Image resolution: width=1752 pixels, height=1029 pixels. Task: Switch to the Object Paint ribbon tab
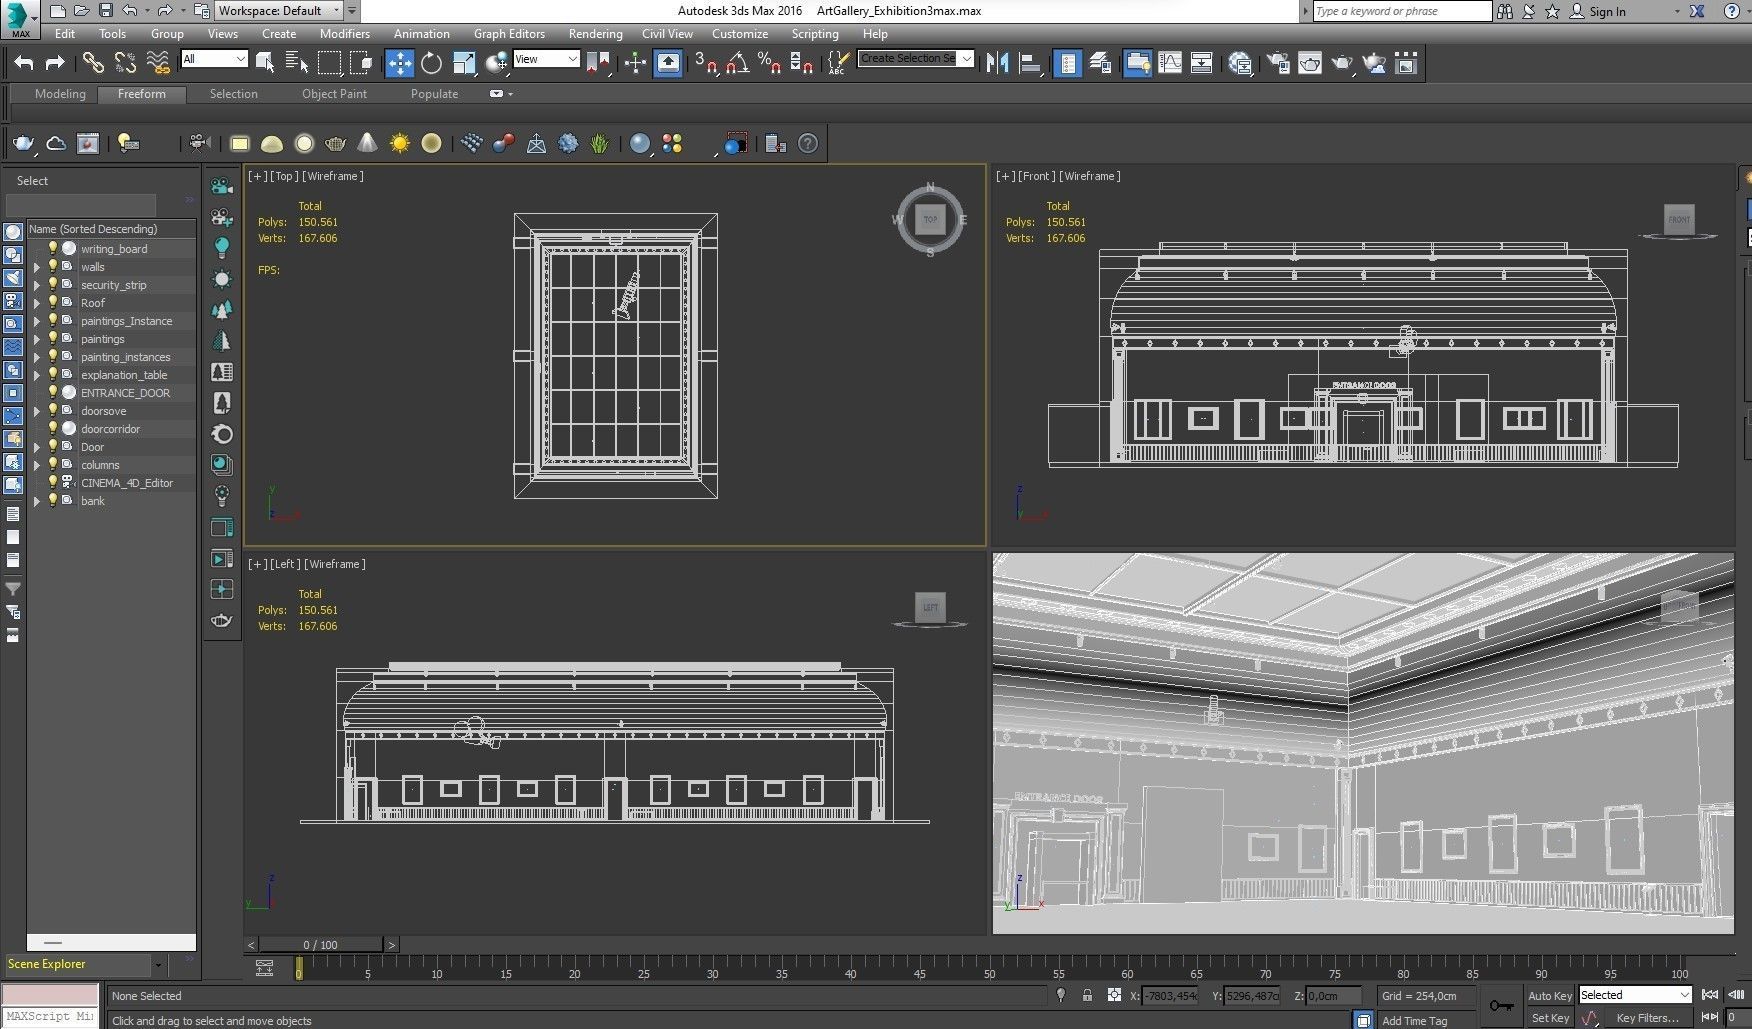[334, 94]
